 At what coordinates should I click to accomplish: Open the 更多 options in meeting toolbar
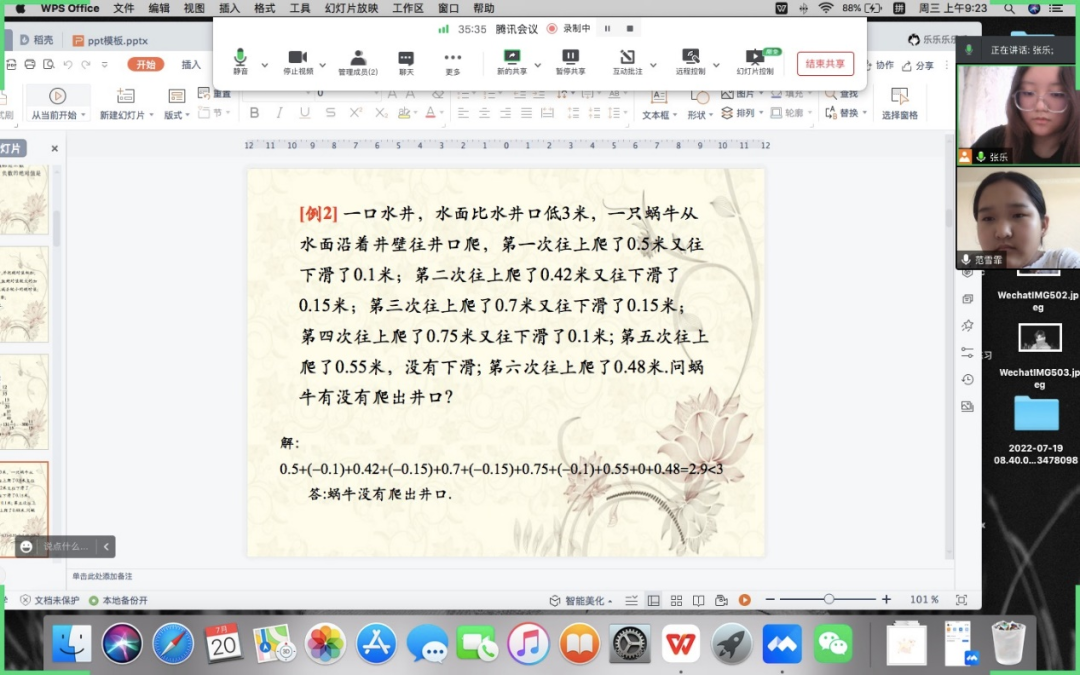[453, 62]
